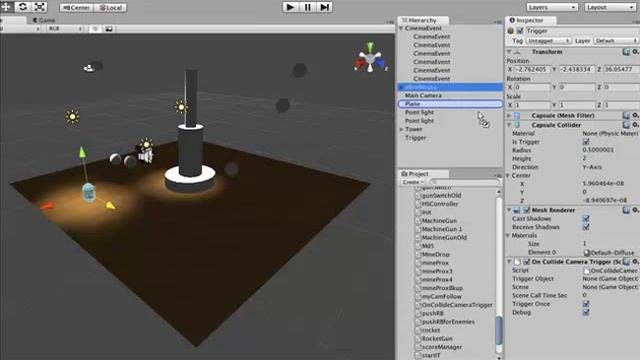
Task: Collapse the Center vector fields
Action: tap(508, 176)
